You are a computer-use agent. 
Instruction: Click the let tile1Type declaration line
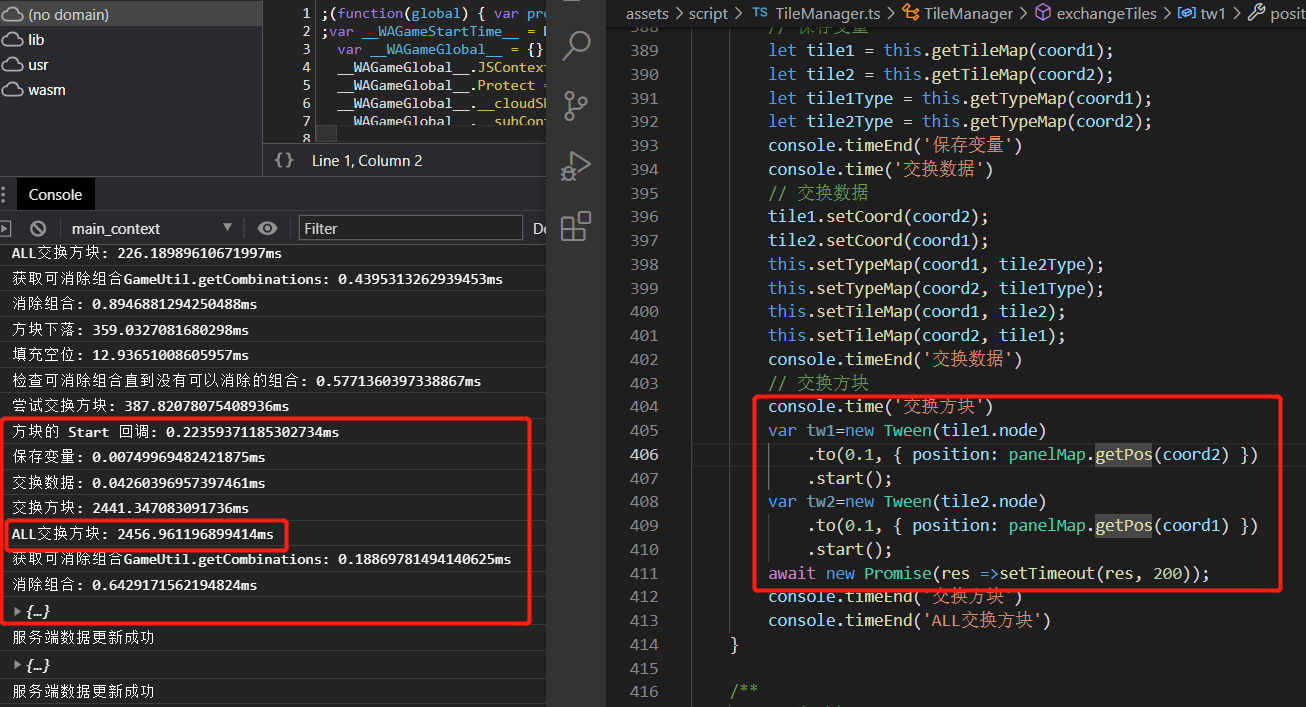coord(960,98)
